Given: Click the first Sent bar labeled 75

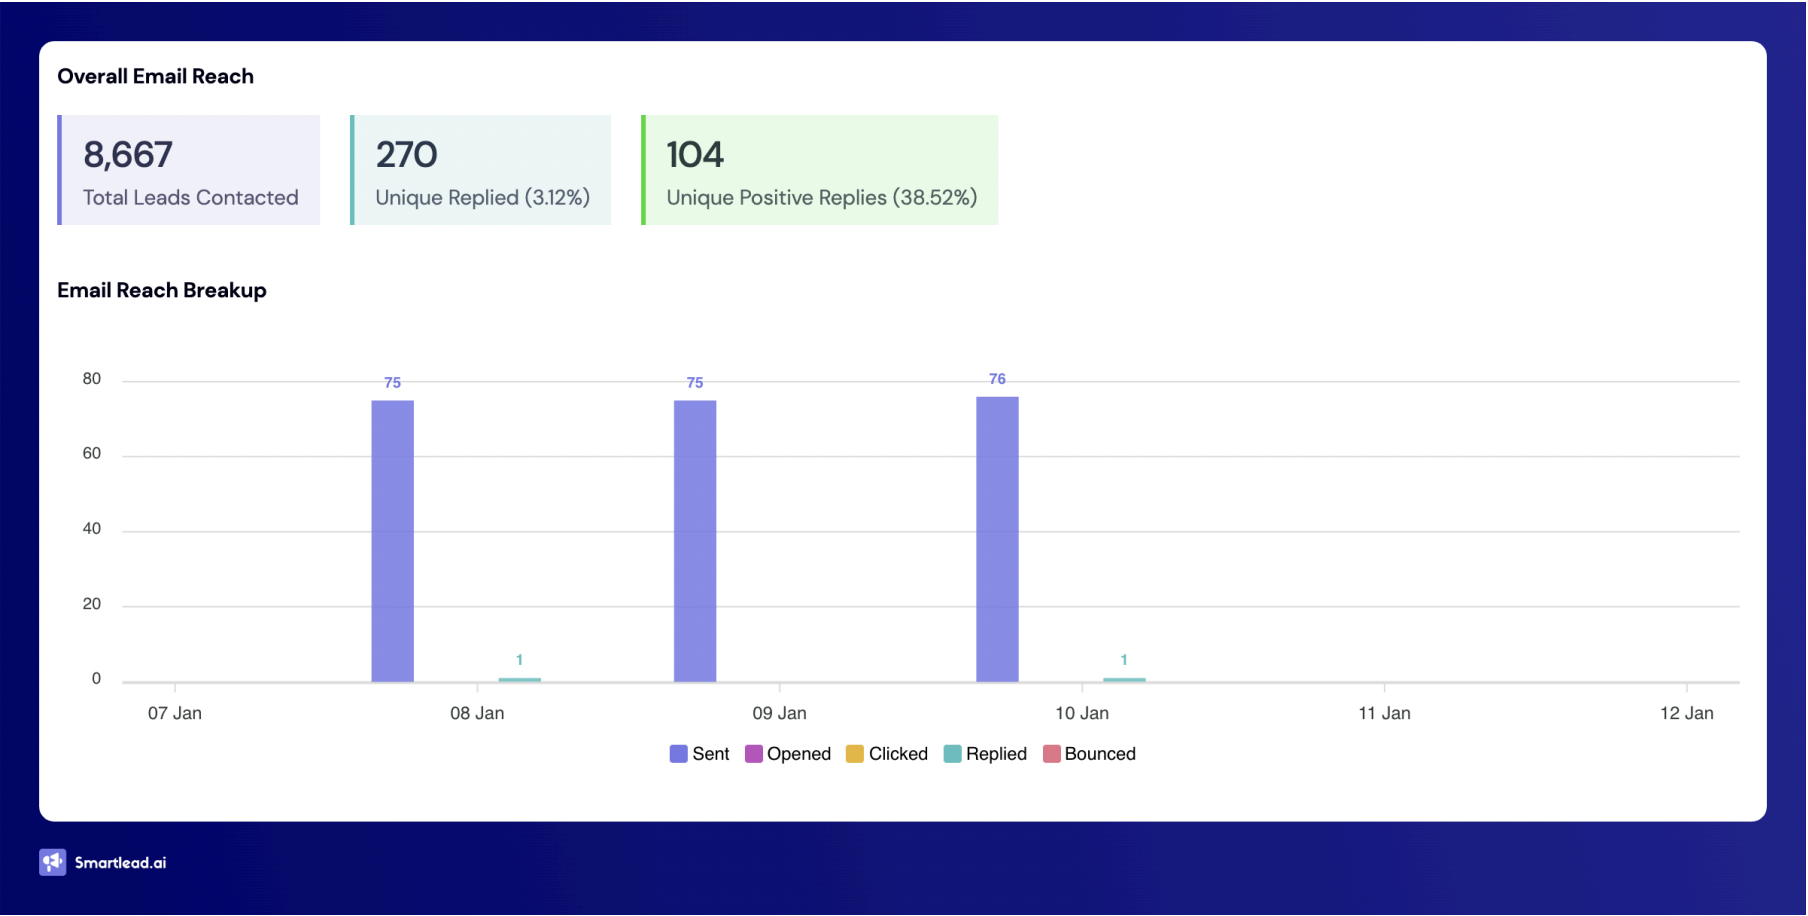Looking at the screenshot, I should tap(392, 541).
